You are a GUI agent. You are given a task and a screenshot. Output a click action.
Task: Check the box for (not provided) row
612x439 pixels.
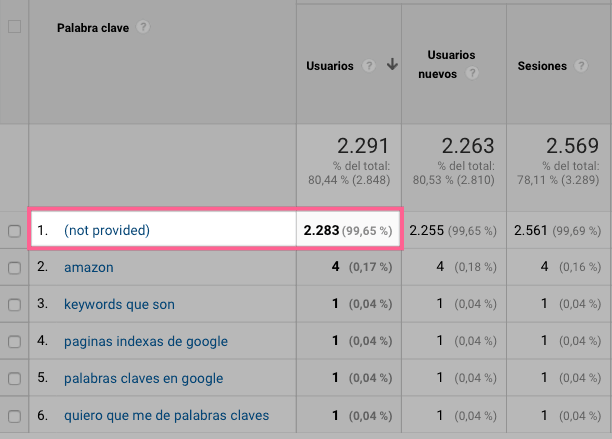(14, 231)
